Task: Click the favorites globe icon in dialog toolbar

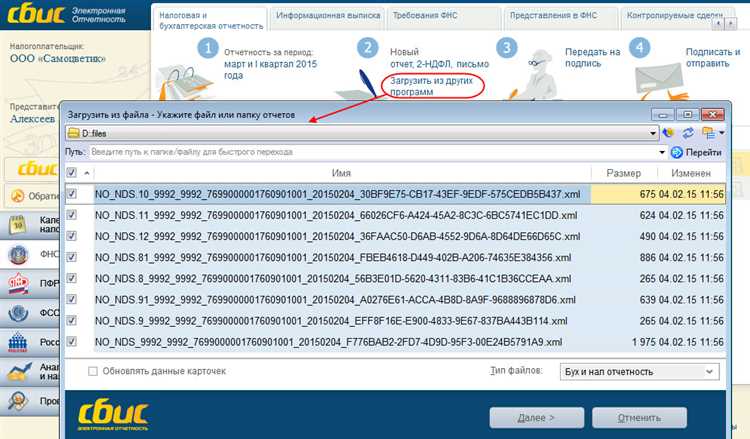Action: pos(668,133)
